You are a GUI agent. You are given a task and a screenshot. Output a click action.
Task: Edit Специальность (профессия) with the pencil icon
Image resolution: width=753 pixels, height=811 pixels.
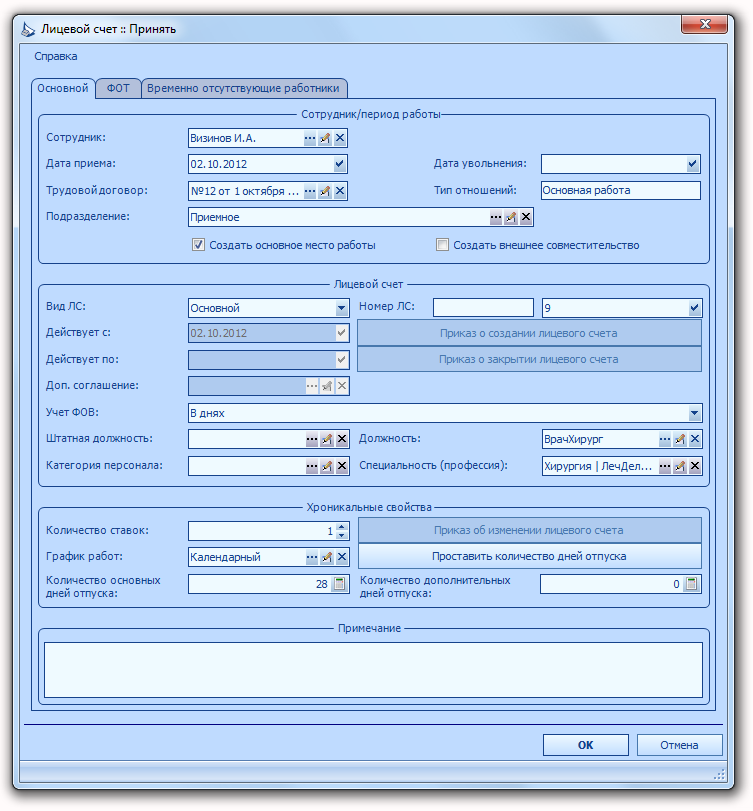pos(680,466)
